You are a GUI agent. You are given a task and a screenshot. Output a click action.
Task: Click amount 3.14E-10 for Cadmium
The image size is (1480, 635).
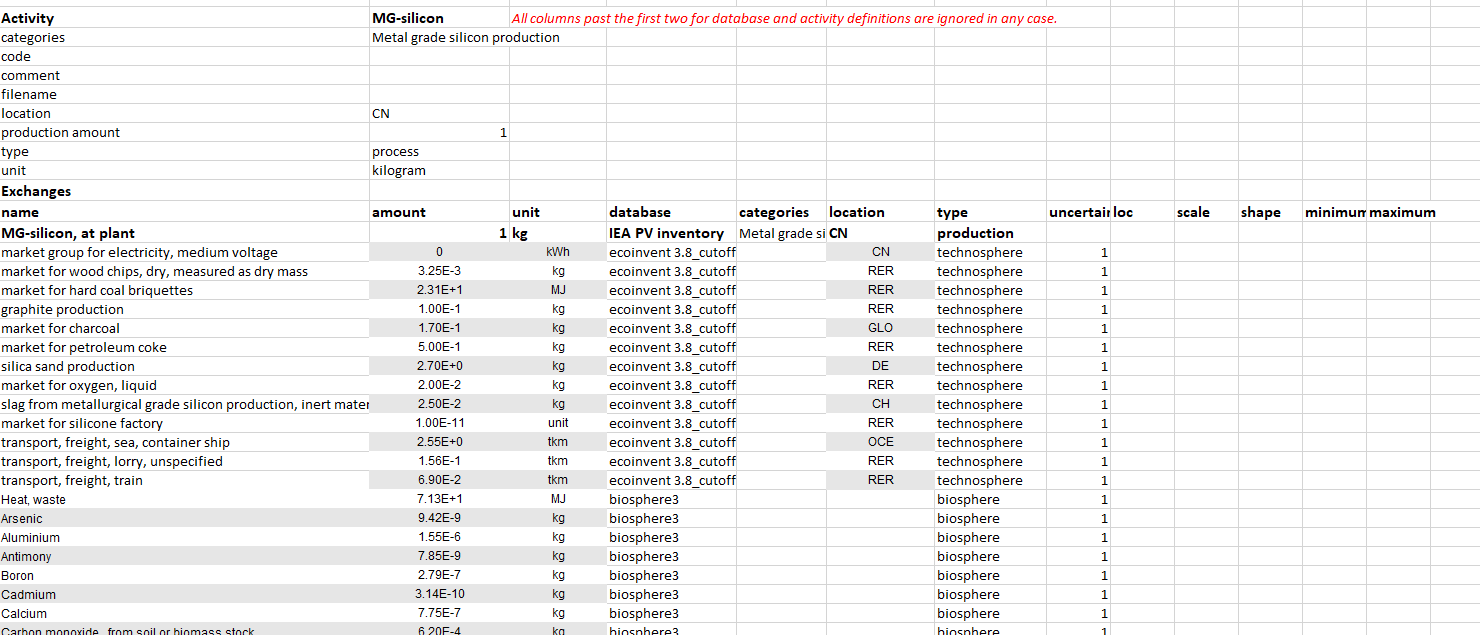click(439, 594)
